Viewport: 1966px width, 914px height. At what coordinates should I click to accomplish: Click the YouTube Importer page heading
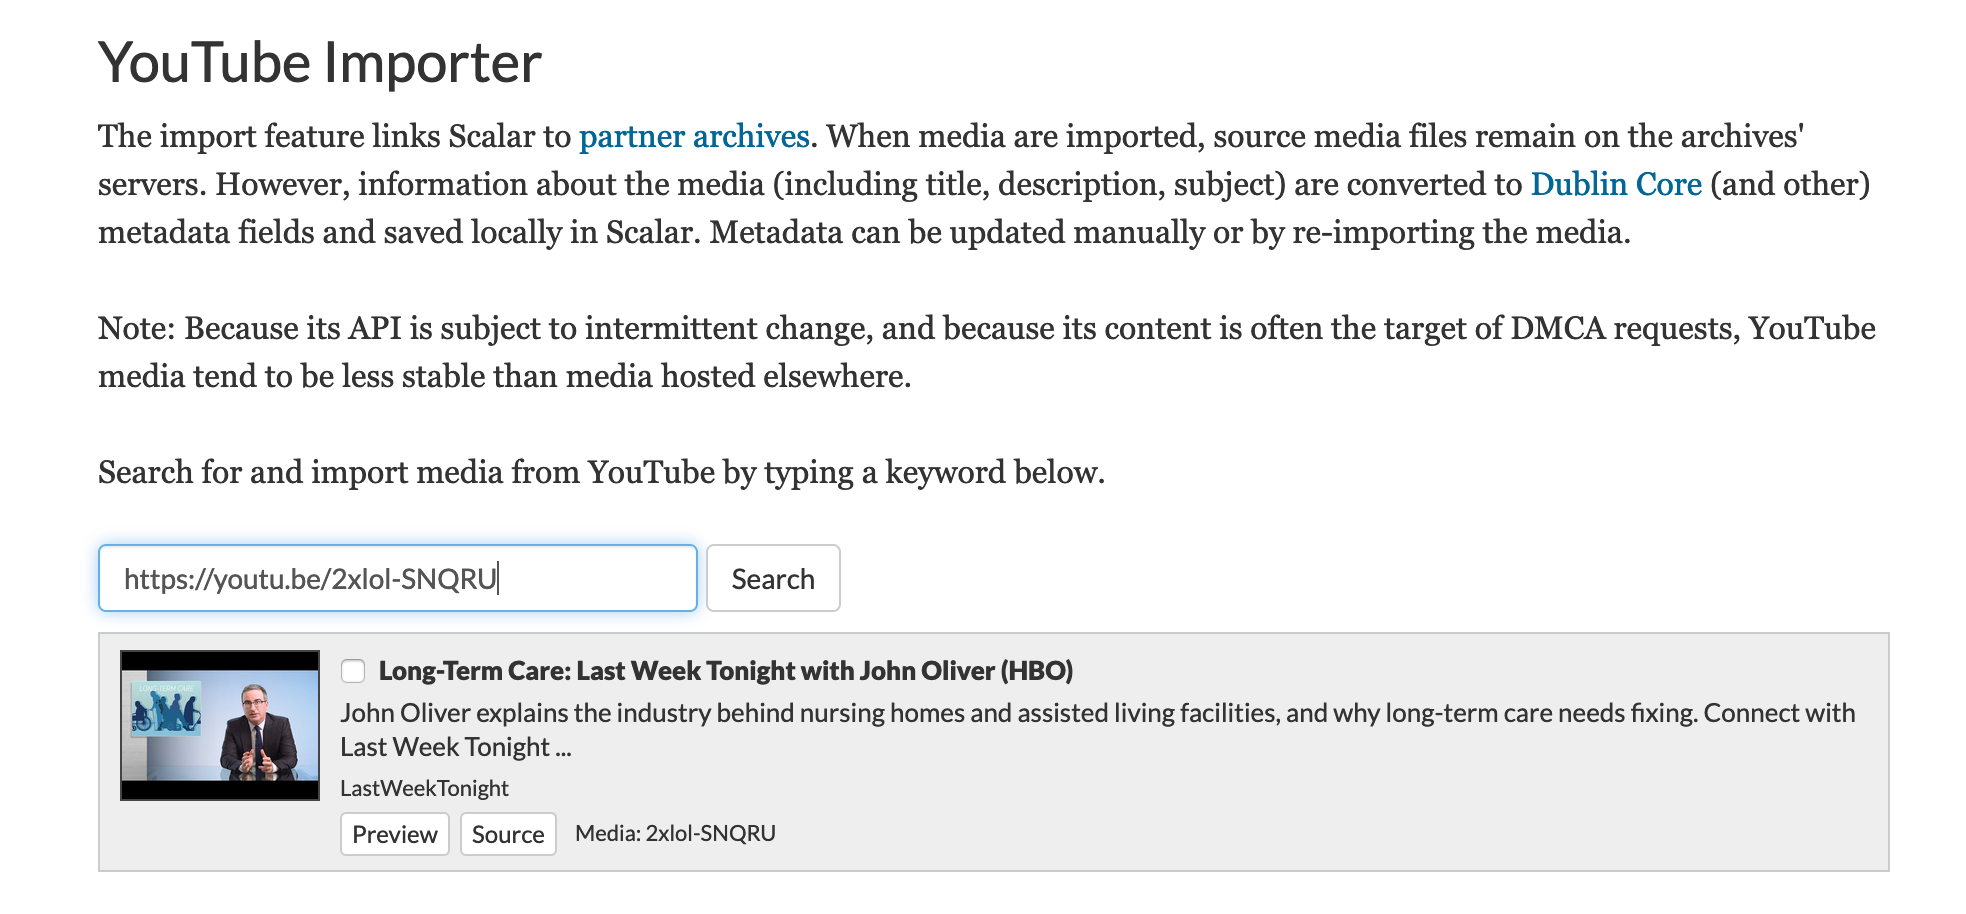pos(319,62)
